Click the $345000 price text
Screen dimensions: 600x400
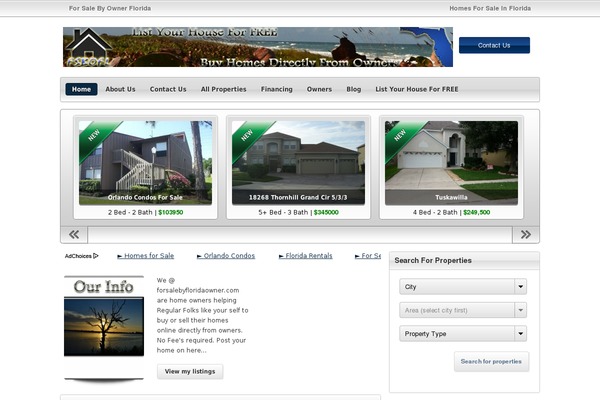(326, 212)
